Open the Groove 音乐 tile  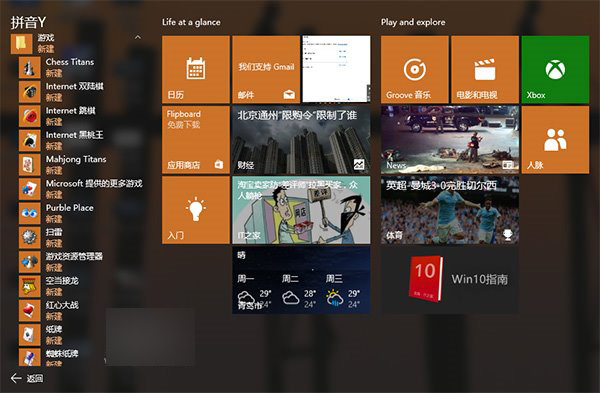coord(414,70)
